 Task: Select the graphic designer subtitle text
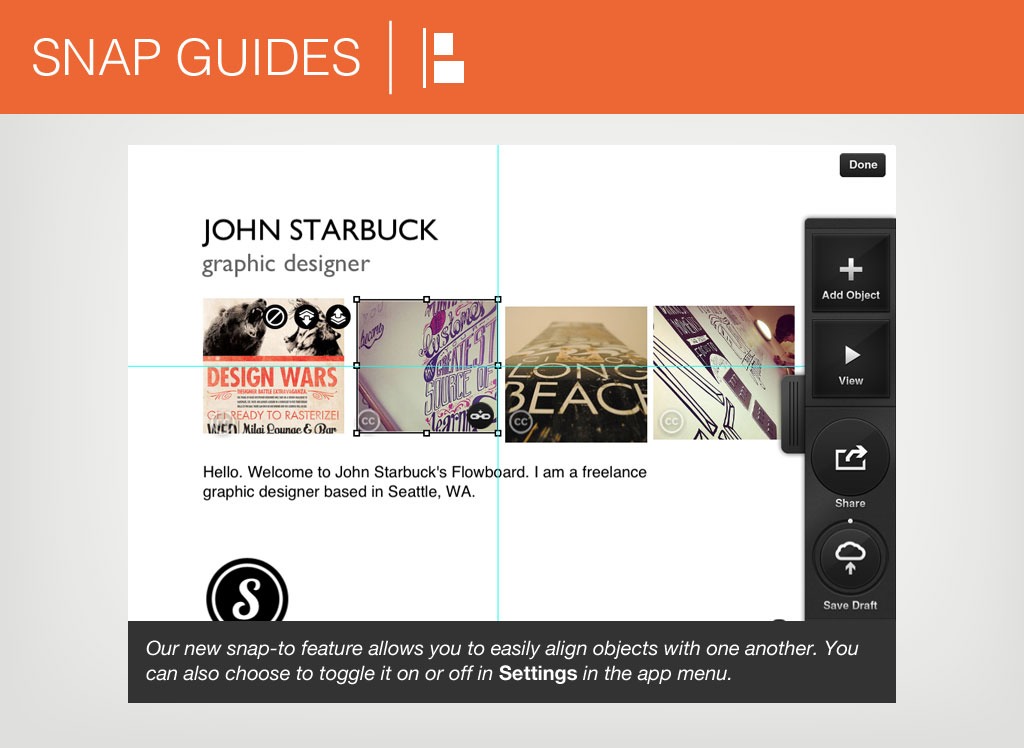[285, 264]
